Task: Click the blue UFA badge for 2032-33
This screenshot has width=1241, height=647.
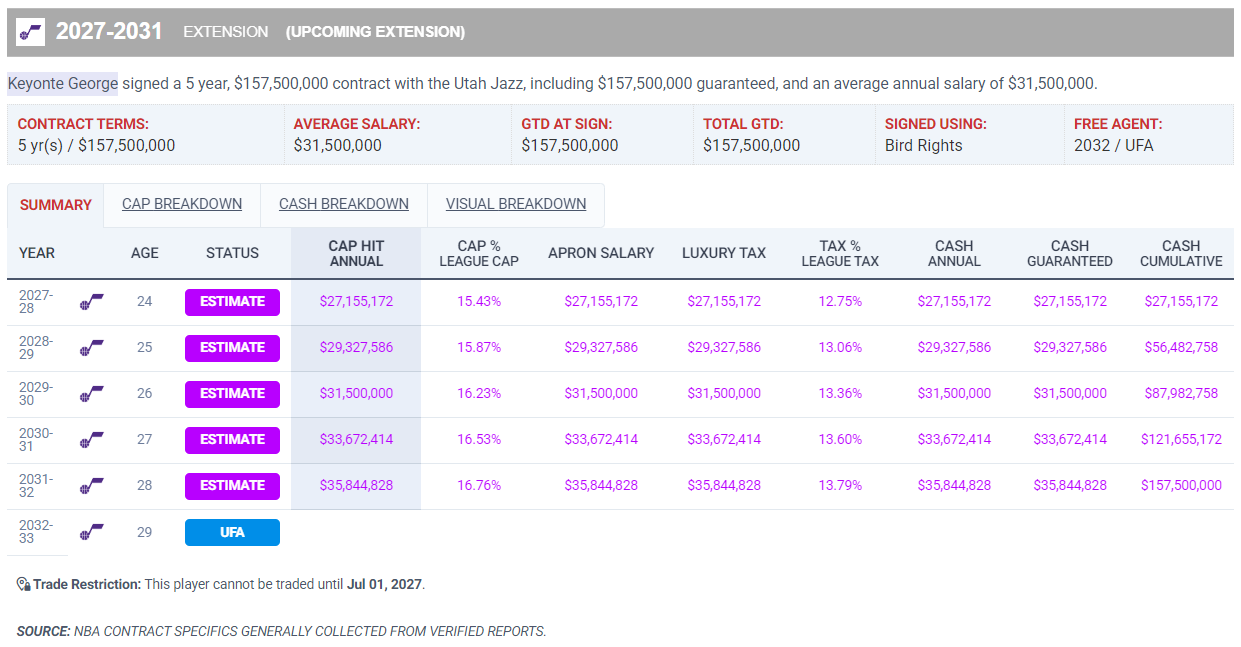Action: pyautogui.click(x=232, y=533)
